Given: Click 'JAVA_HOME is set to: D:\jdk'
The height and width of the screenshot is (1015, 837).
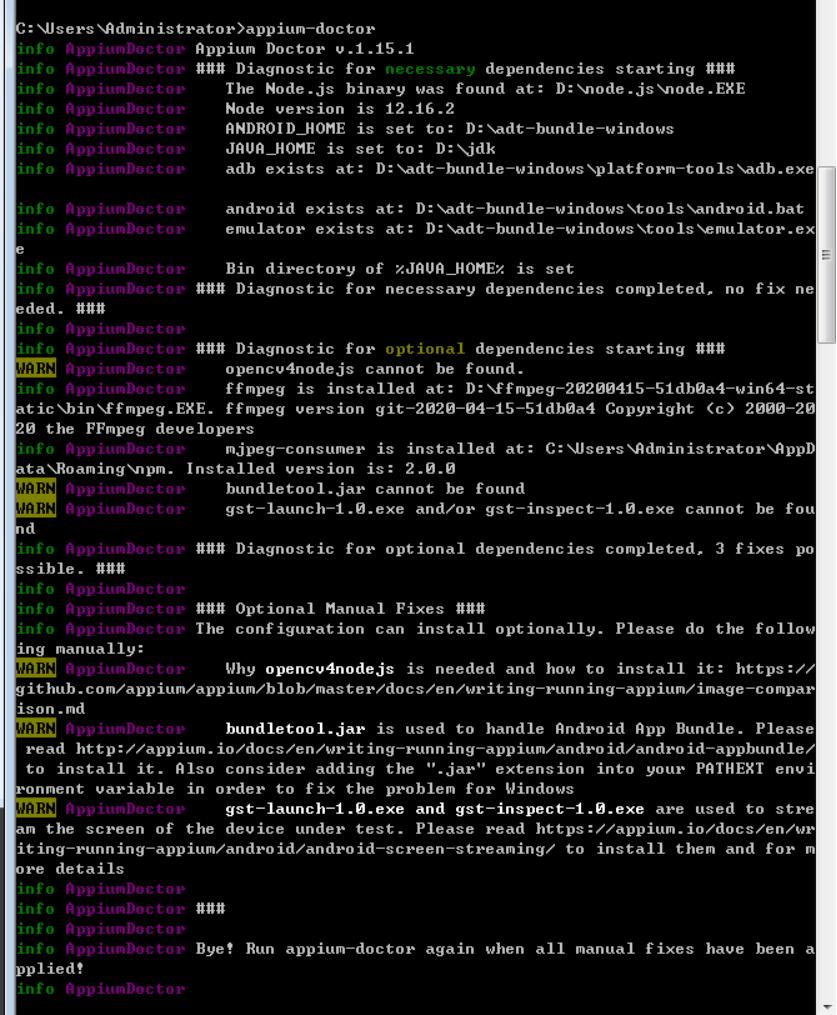Looking at the screenshot, I should (x=360, y=149).
